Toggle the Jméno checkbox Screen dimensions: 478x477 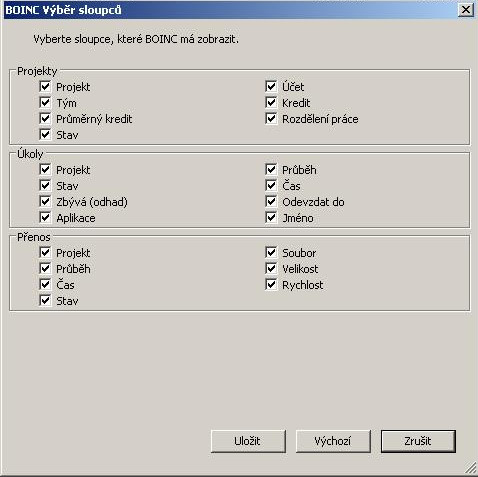(271, 217)
